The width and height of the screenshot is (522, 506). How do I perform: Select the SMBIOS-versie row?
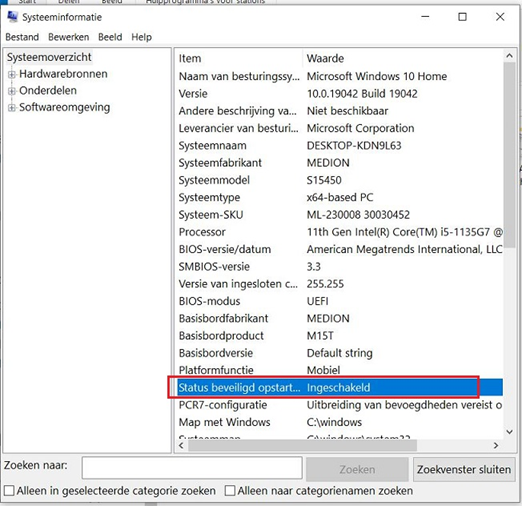coord(339,267)
